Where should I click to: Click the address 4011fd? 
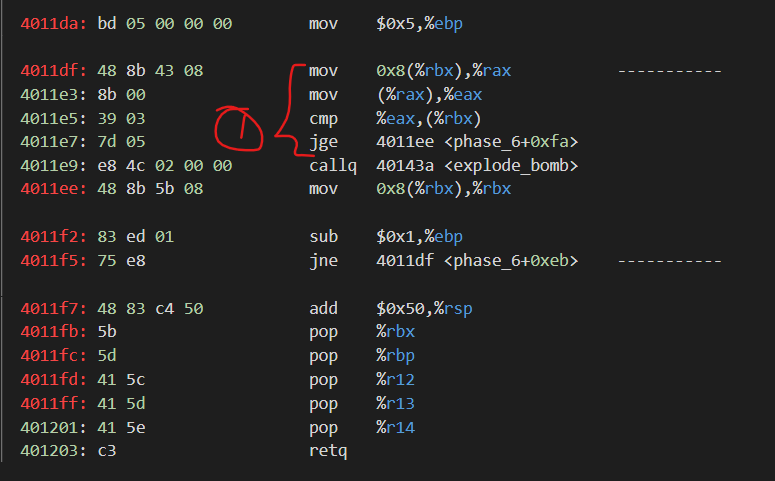pyautogui.click(x=53, y=379)
